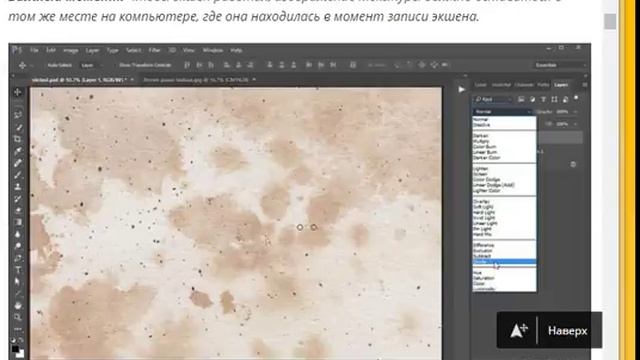This screenshot has height=360, width=640.
Task: Open the Edit menu
Action: pyautogui.click(x=51, y=50)
